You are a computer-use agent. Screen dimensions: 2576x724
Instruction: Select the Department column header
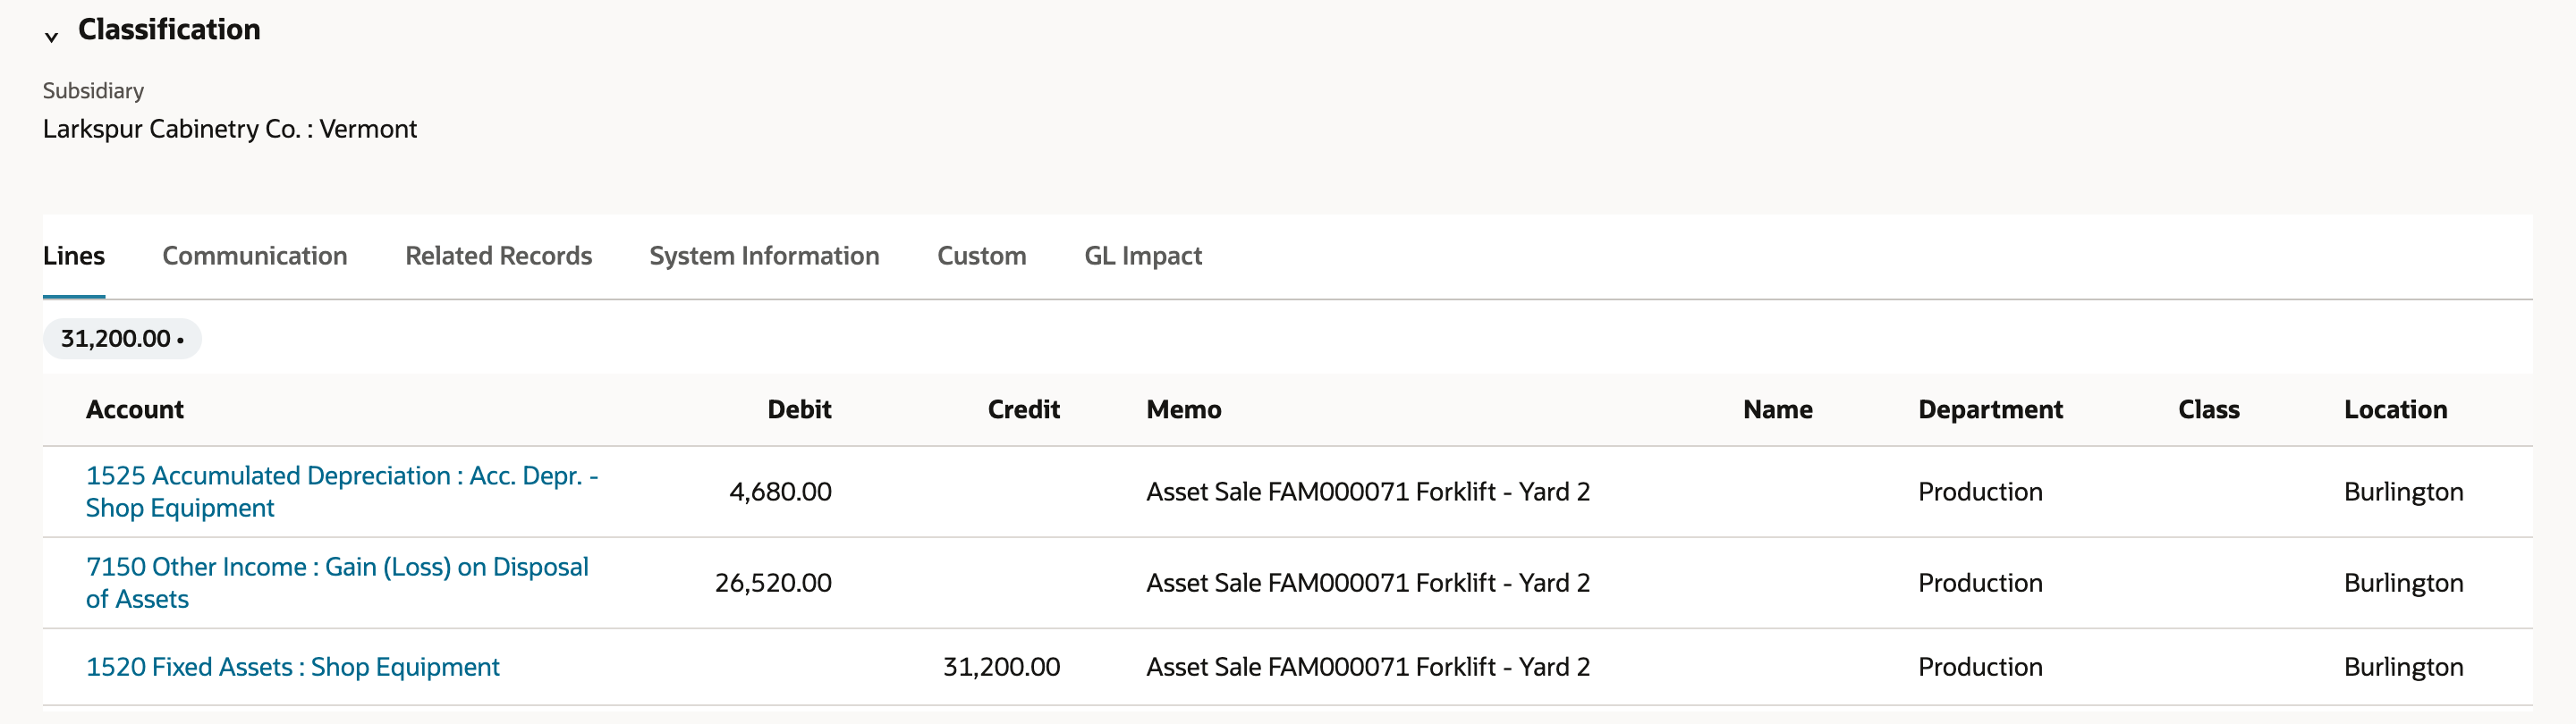[x=1990, y=409]
